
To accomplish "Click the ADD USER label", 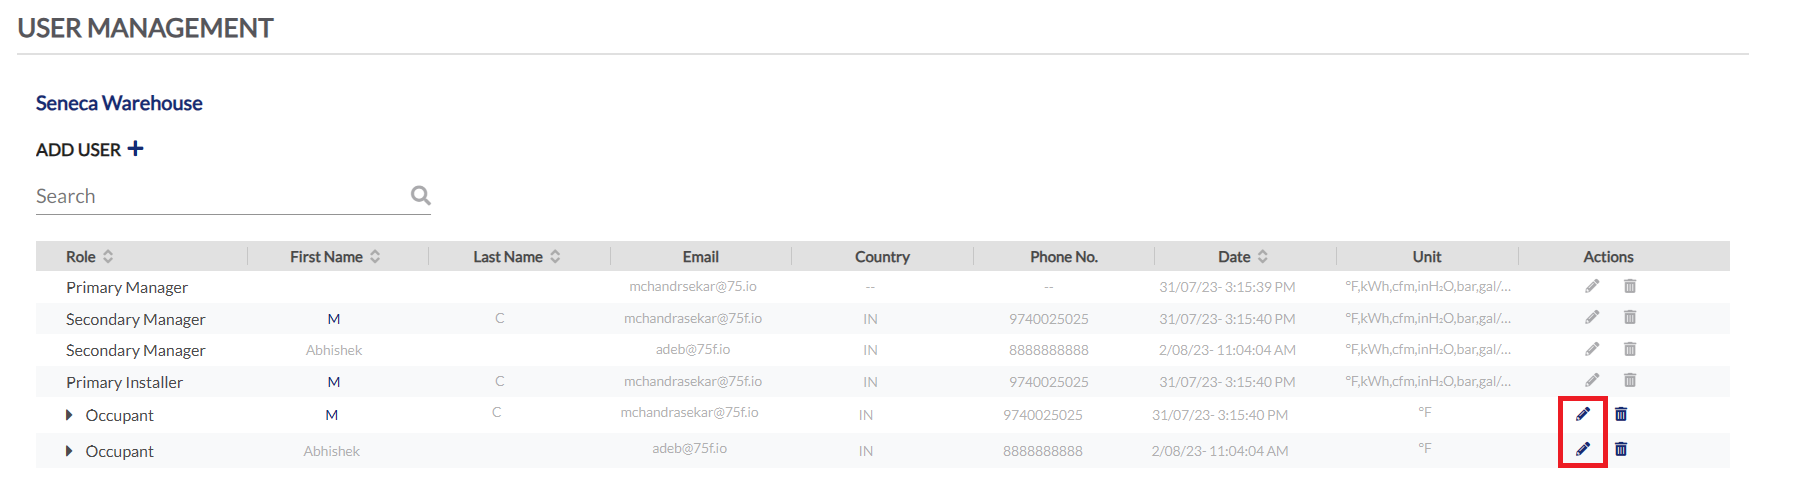I will pyautogui.click(x=78, y=150).
